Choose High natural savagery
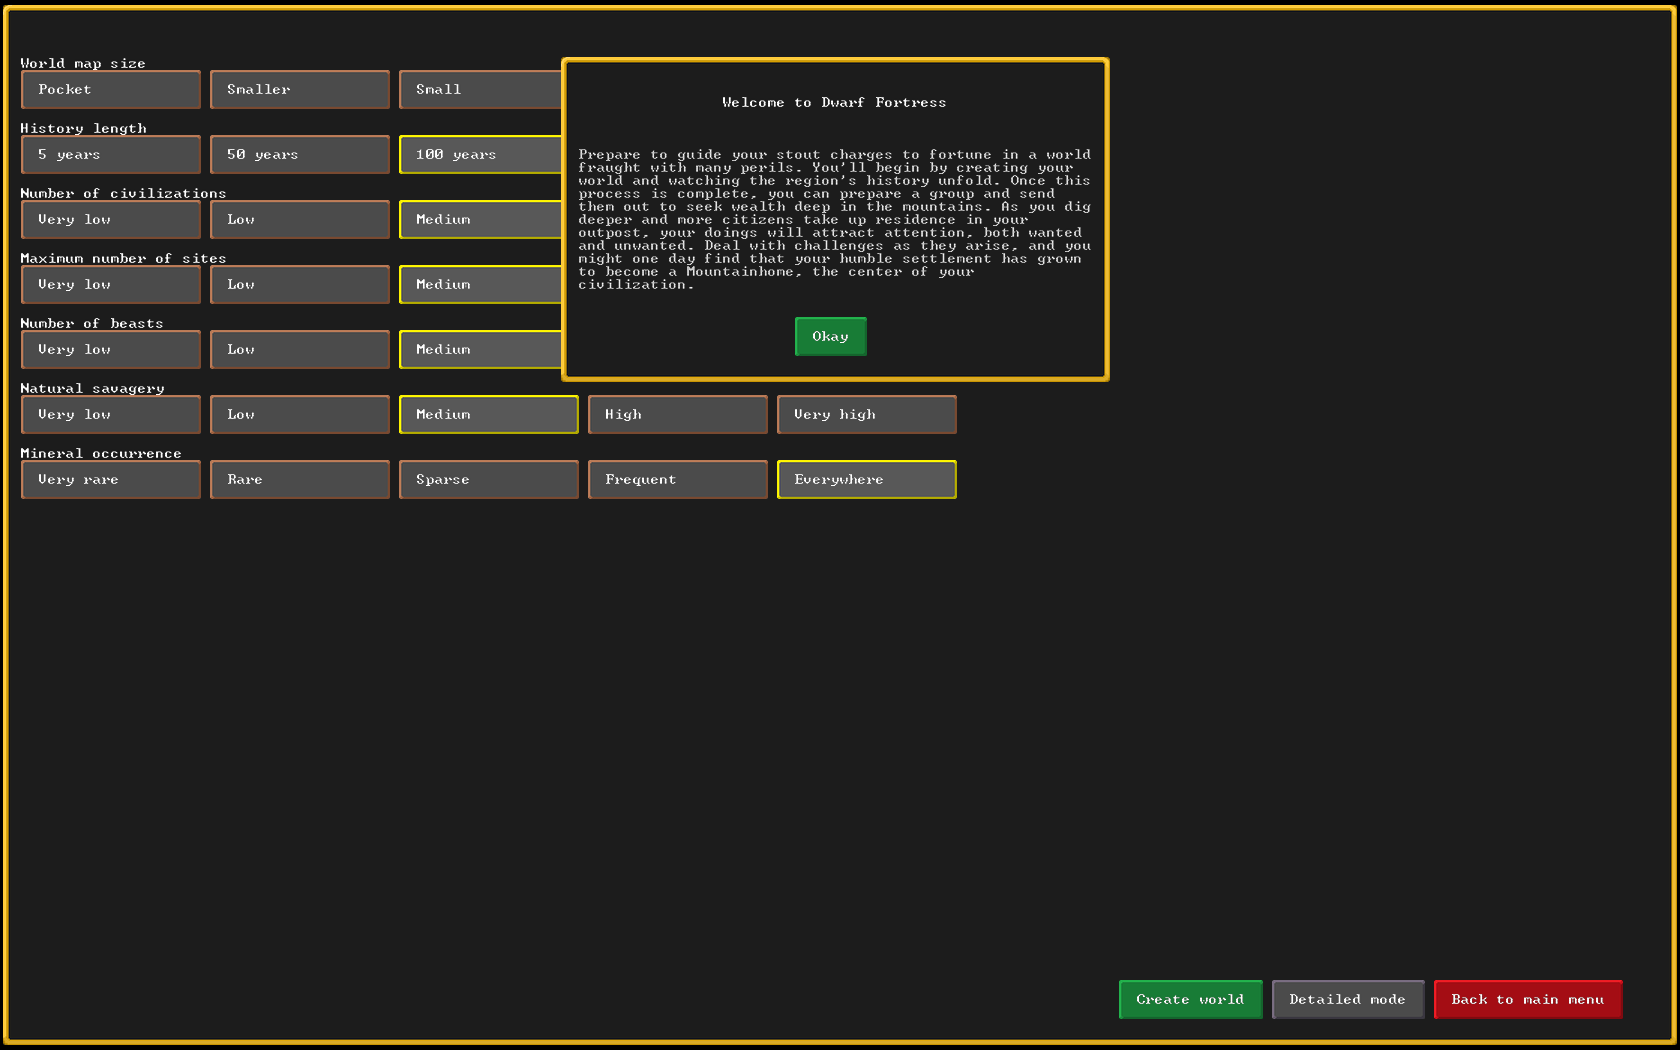This screenshot has height=1050, width=1680. (x=677, y=415)
